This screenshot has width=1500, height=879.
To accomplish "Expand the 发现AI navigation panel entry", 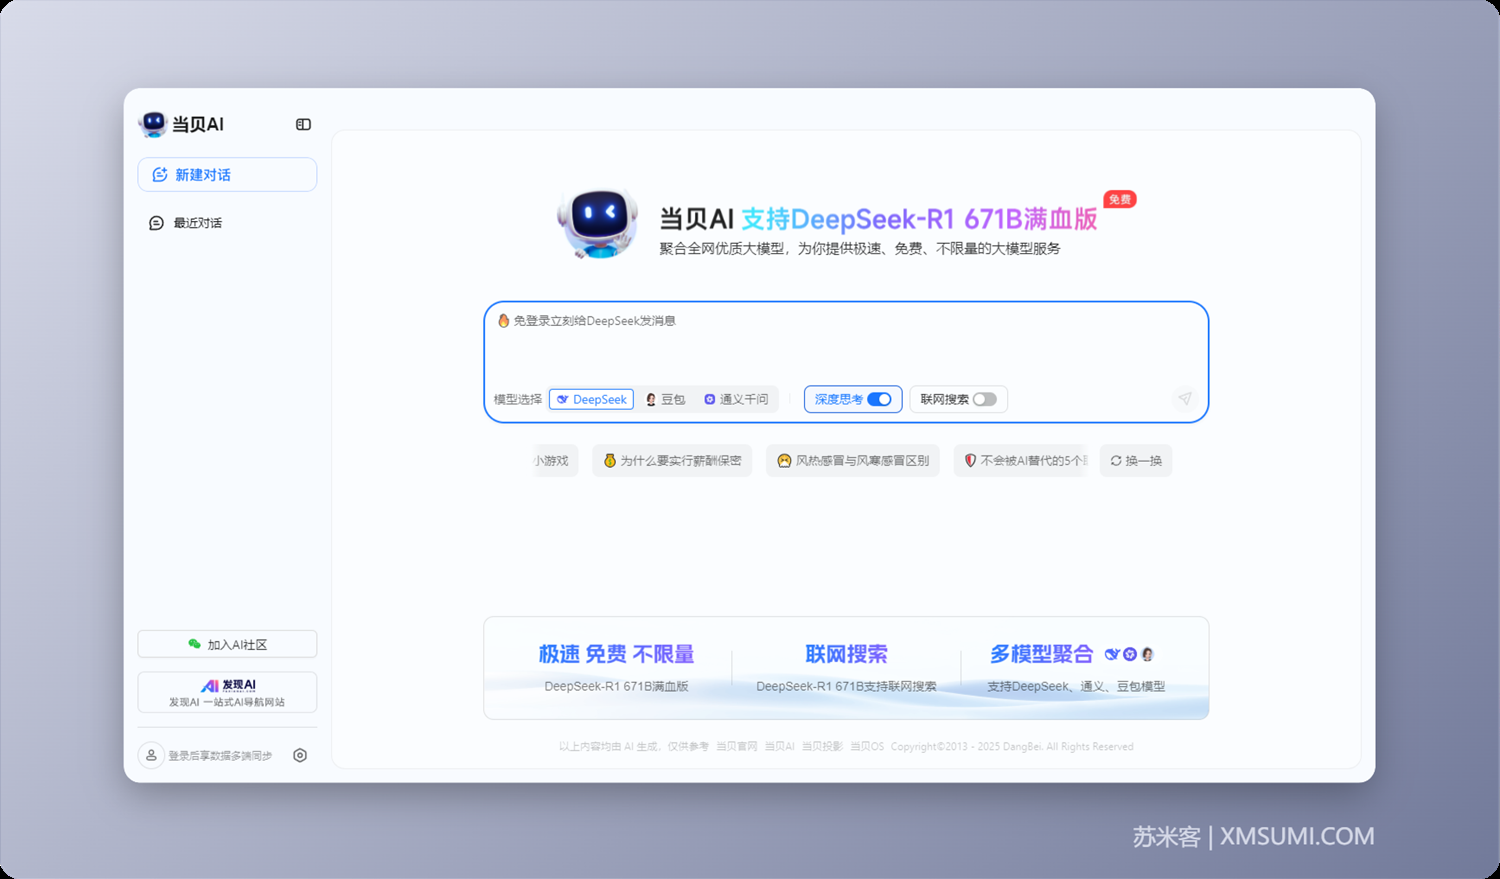I will click(227, 692).
